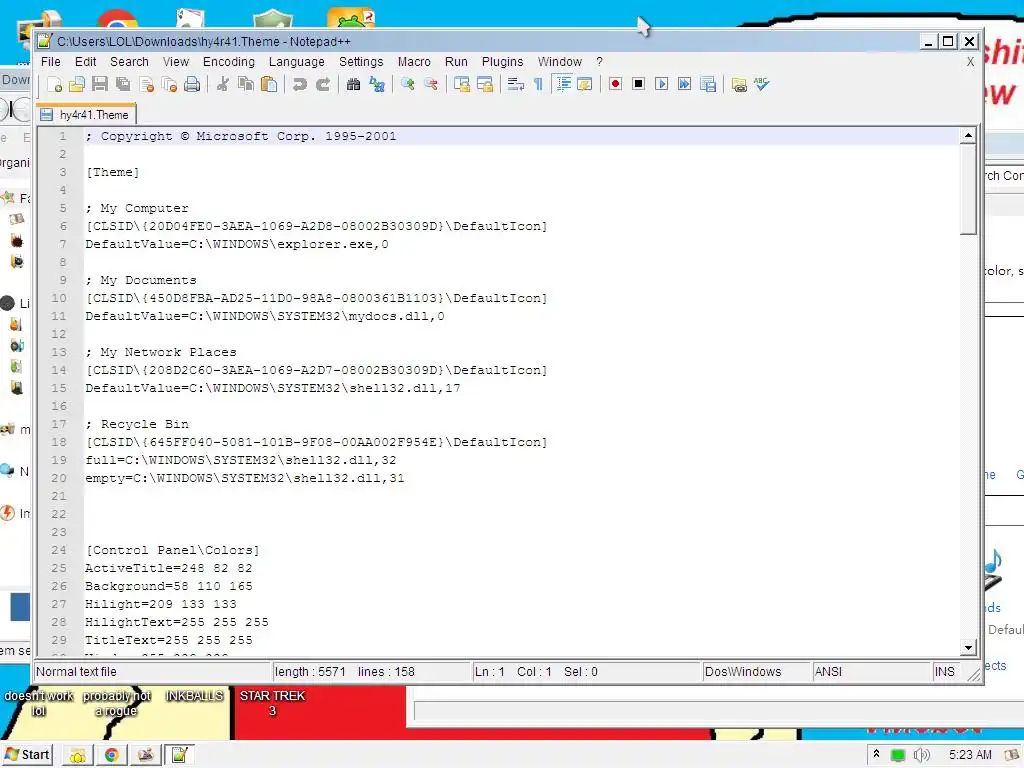Click the Undo arrow icon
The height and width of the screenshot is (768, 1024).
tap(299, 84)
